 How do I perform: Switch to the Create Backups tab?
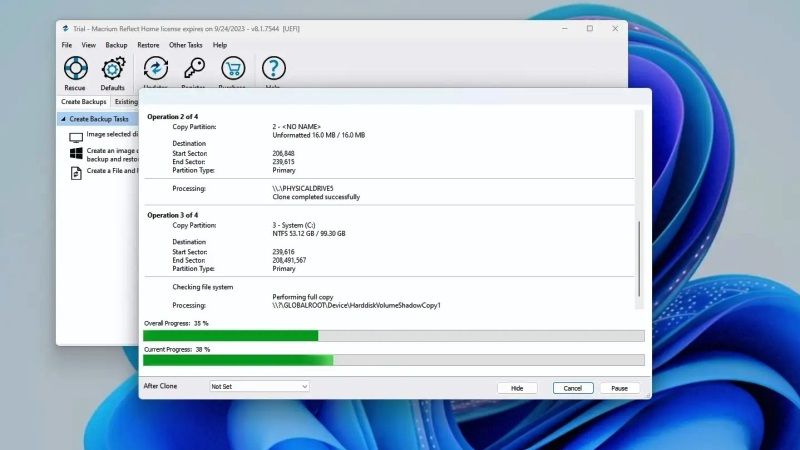coord(84,102)
